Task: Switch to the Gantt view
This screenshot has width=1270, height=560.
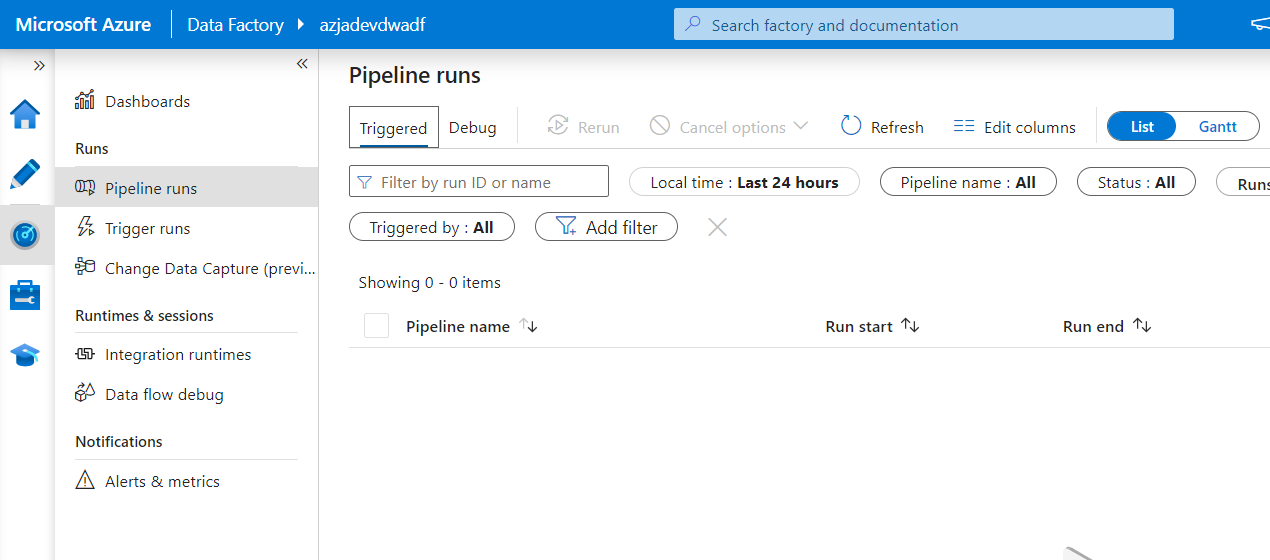Action: pyautogui.click(x=1218, y=127)
